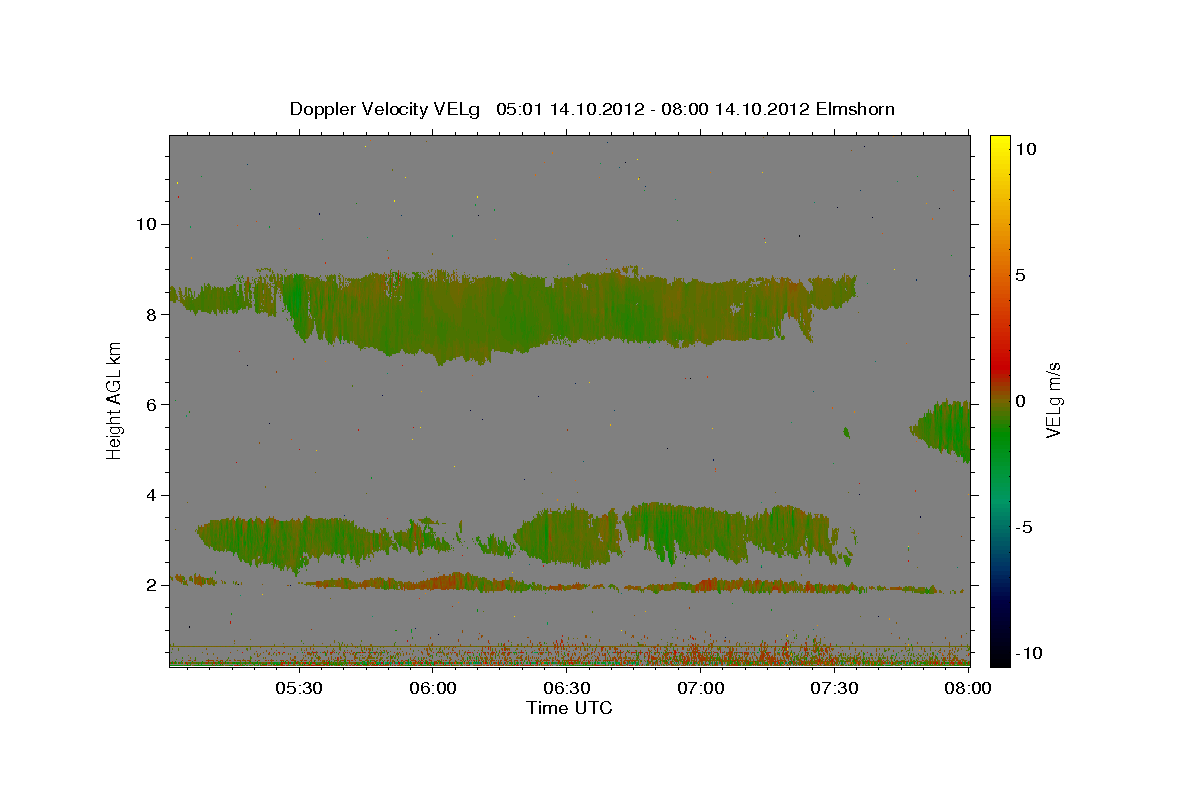Click the 'VELg m/s' colorbar label
Screen dimensions: 1200x800
[x=1053, y=400]
